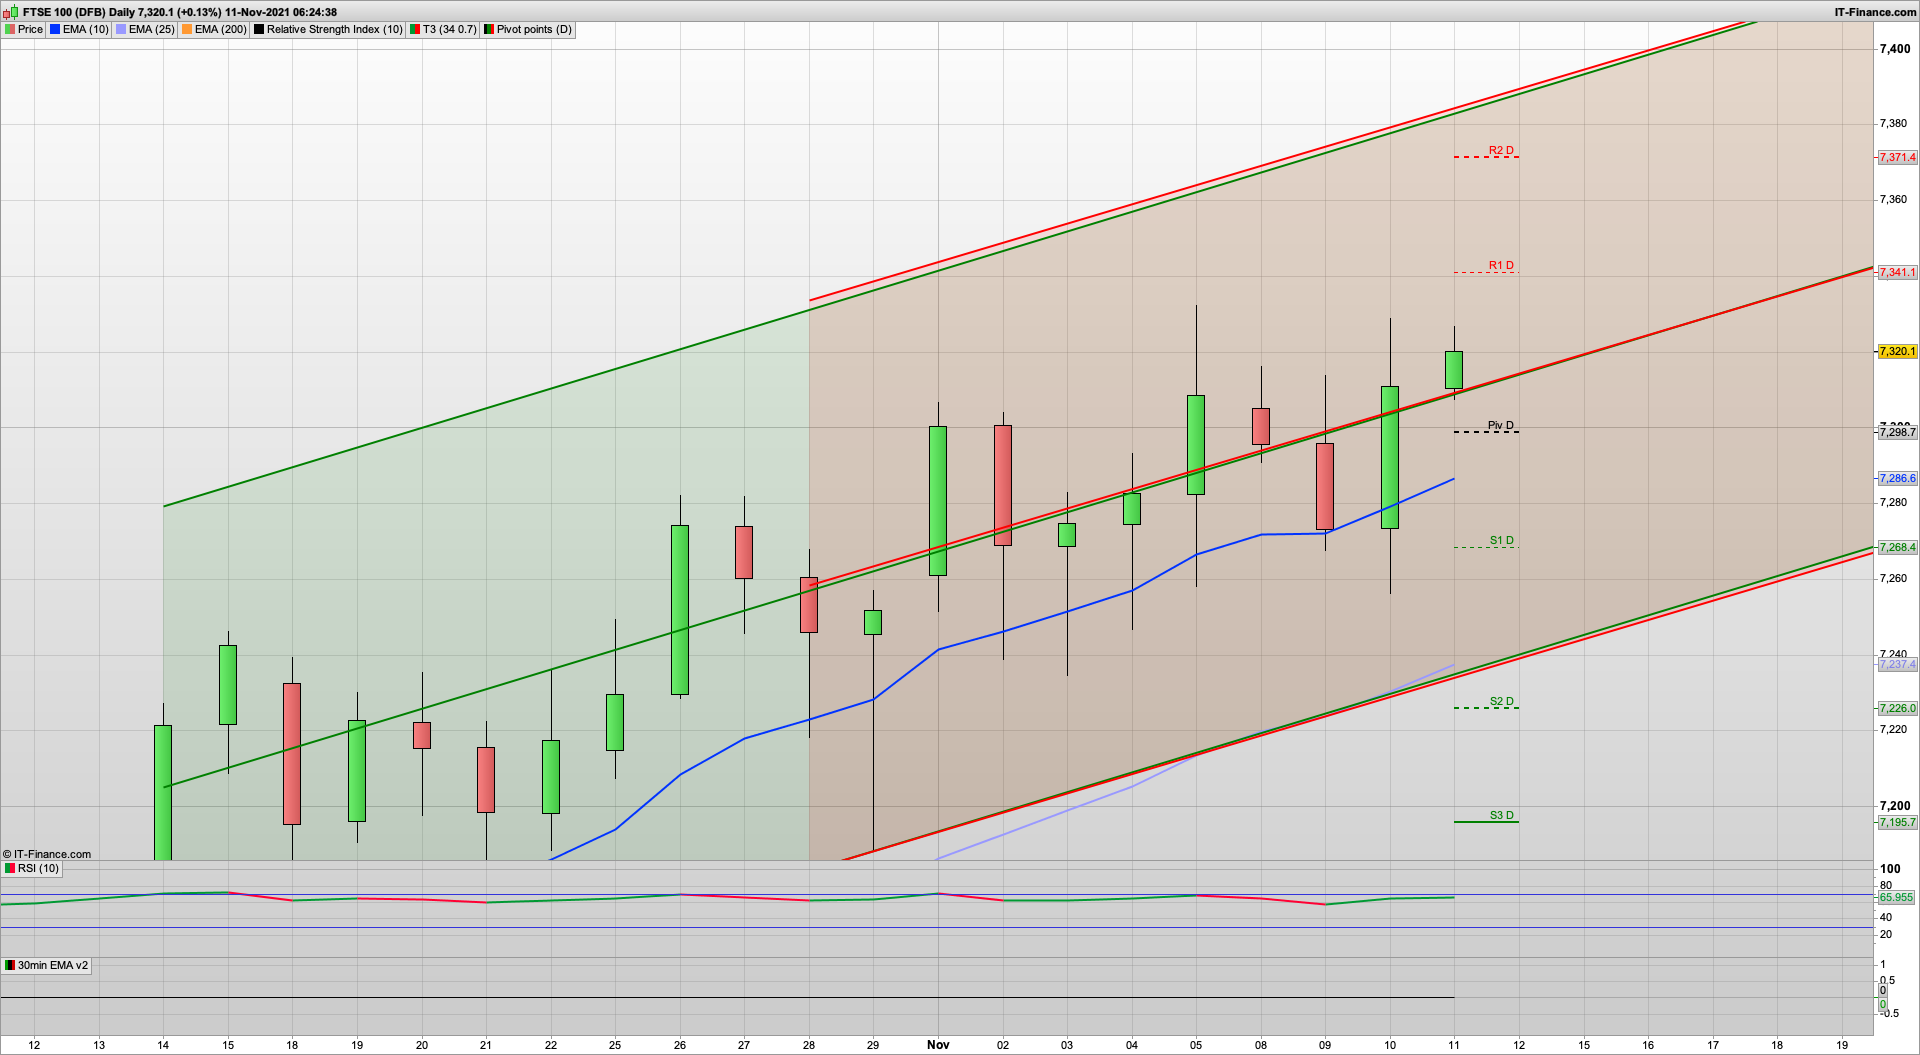
Task: Click the T3 (34 0.7) indicator icon
Action: (415, 30)
